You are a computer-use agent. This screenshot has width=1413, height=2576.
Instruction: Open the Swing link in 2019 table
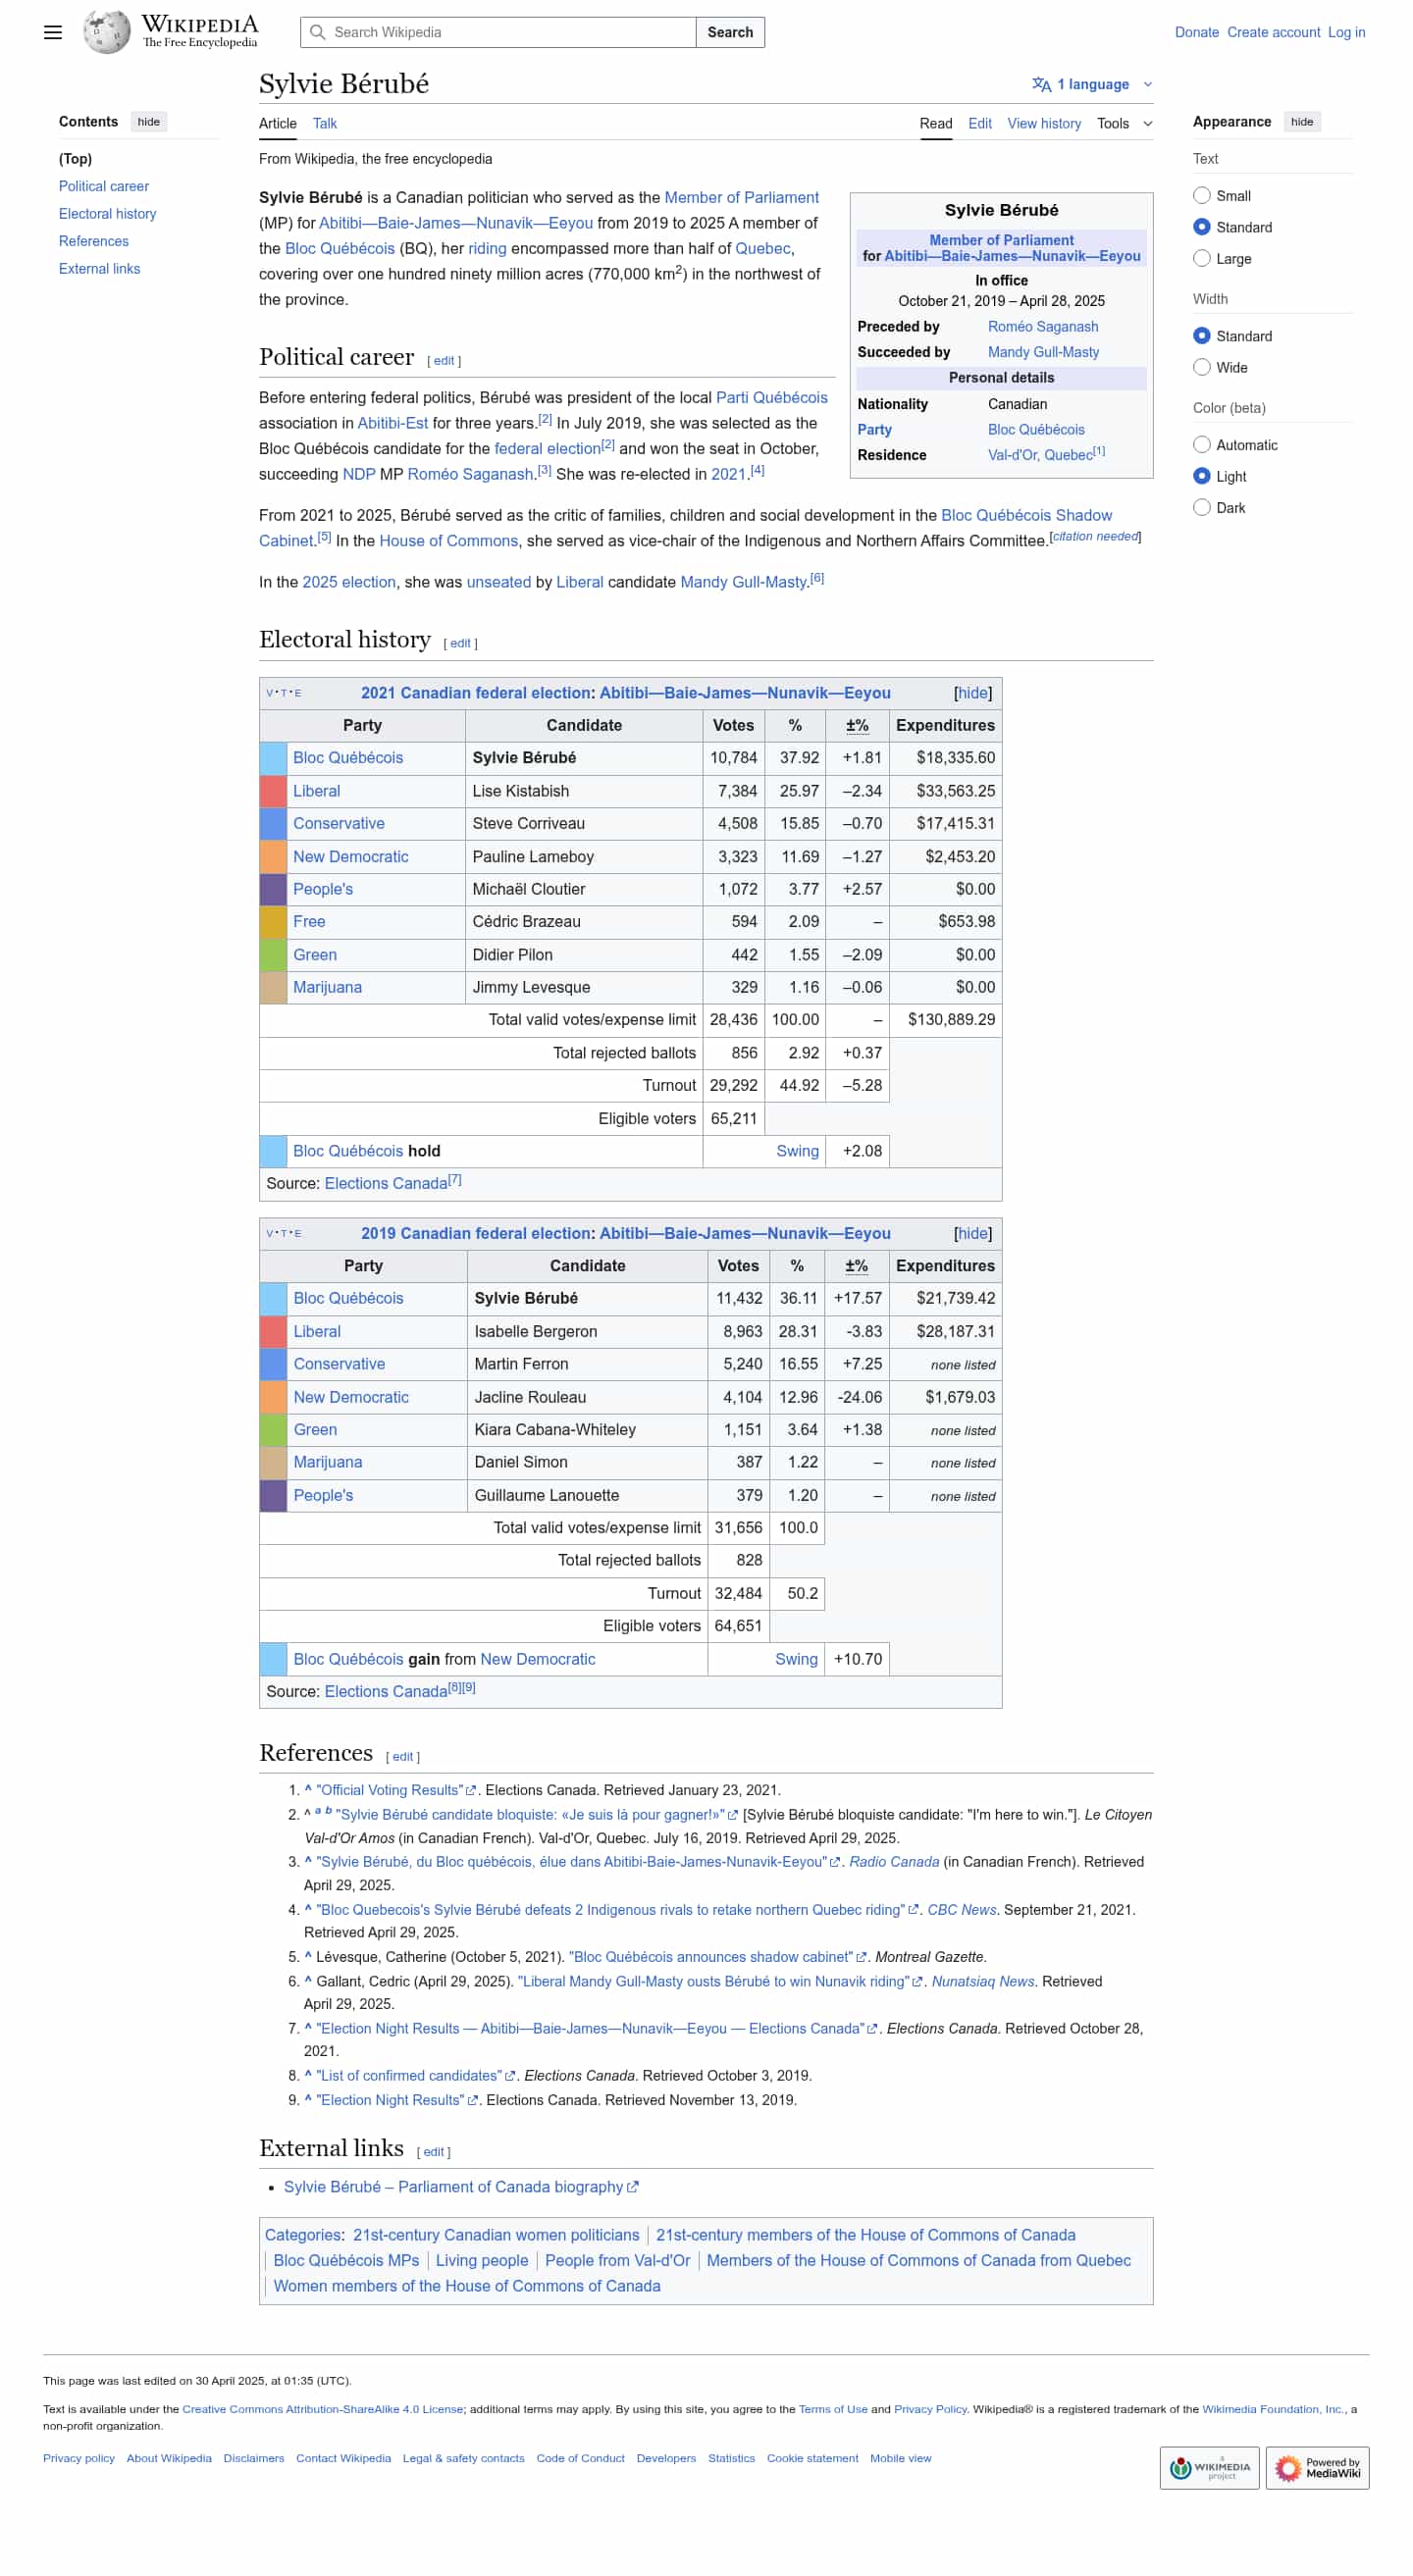point(796,1660)
